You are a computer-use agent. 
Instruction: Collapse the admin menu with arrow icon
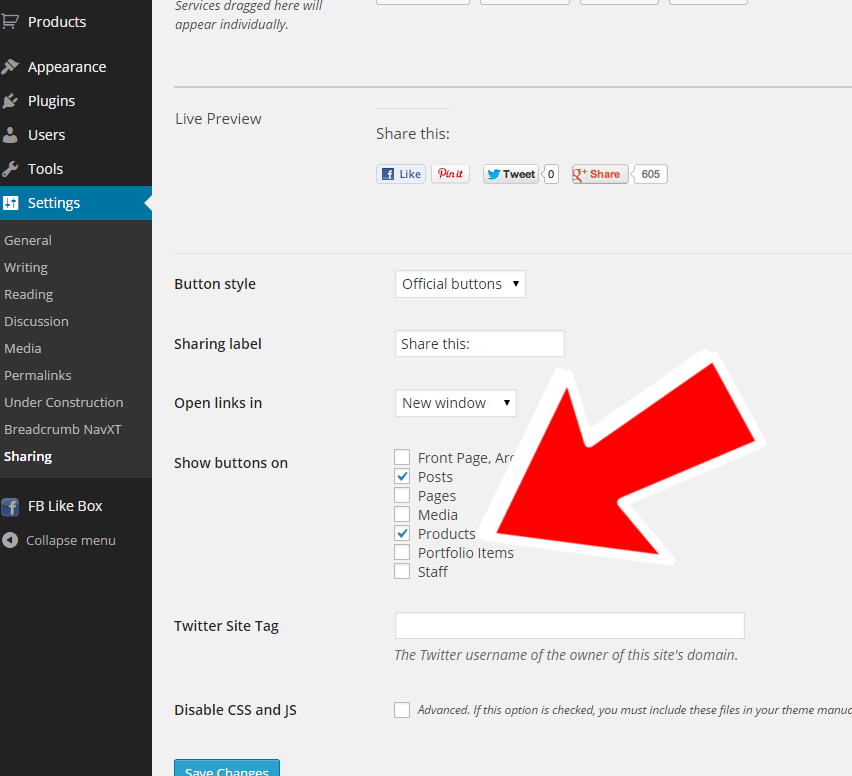(x=10, y=540)
